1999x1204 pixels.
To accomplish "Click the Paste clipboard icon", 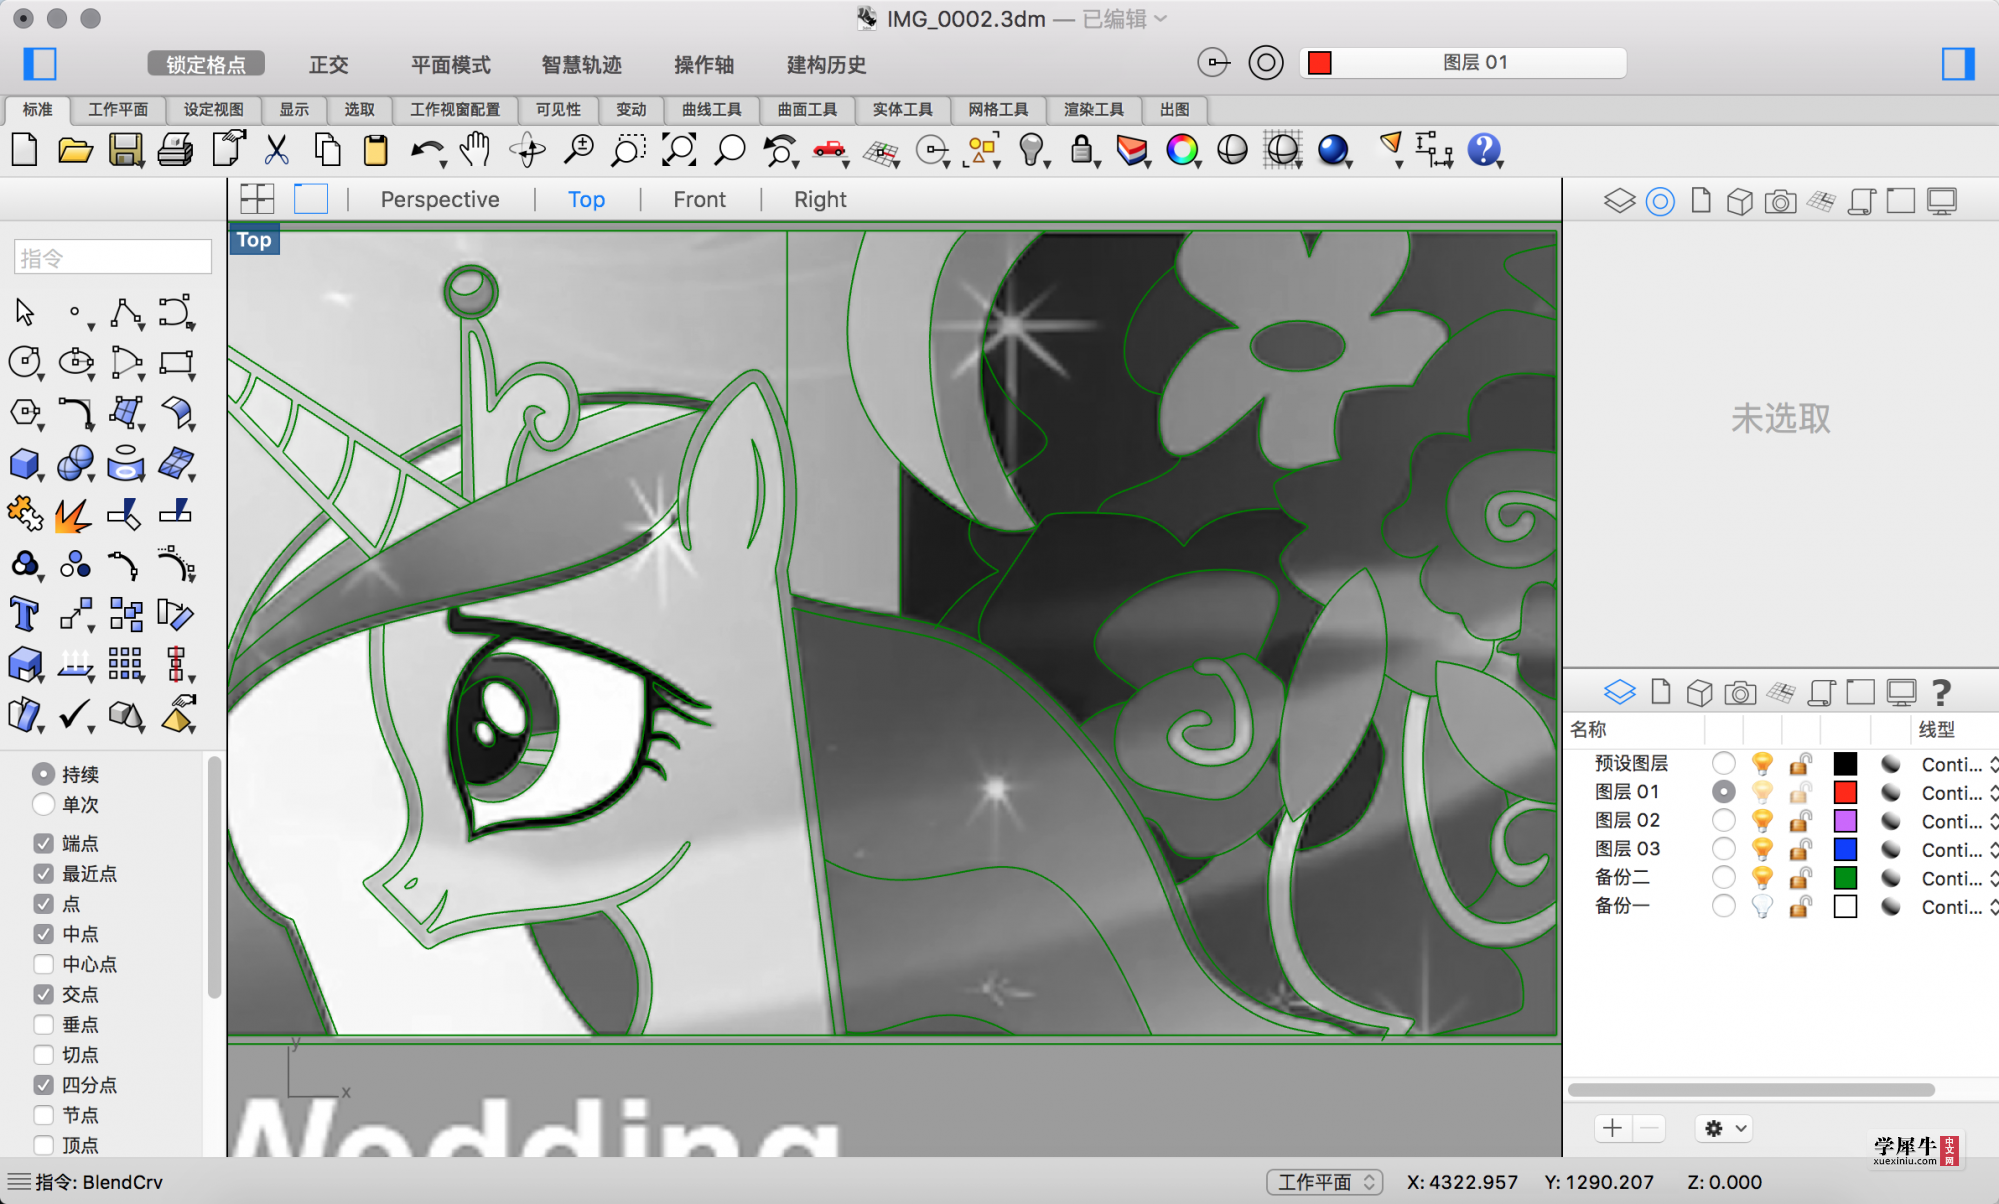I will point(376,150).
